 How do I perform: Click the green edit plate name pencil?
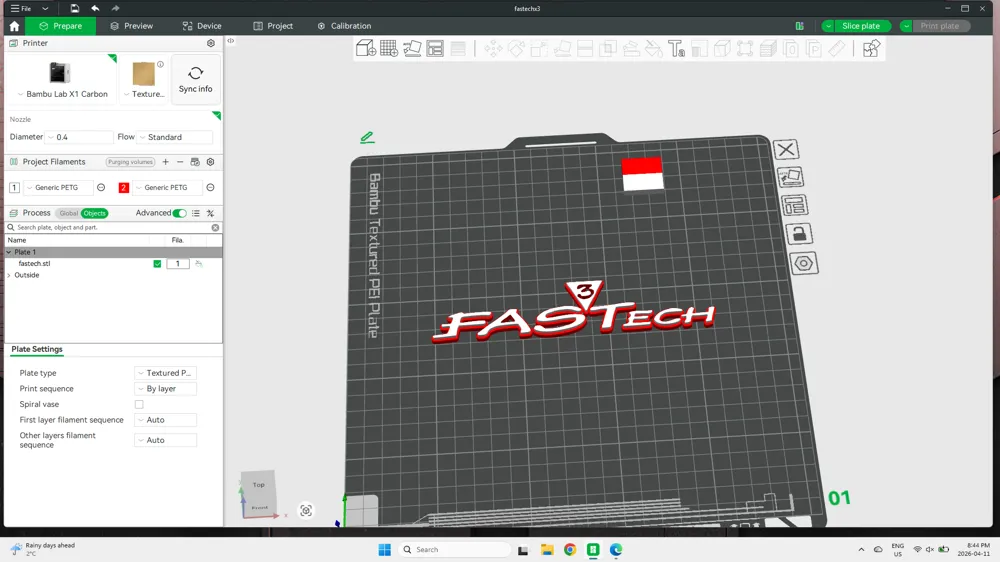pos(367,137)
